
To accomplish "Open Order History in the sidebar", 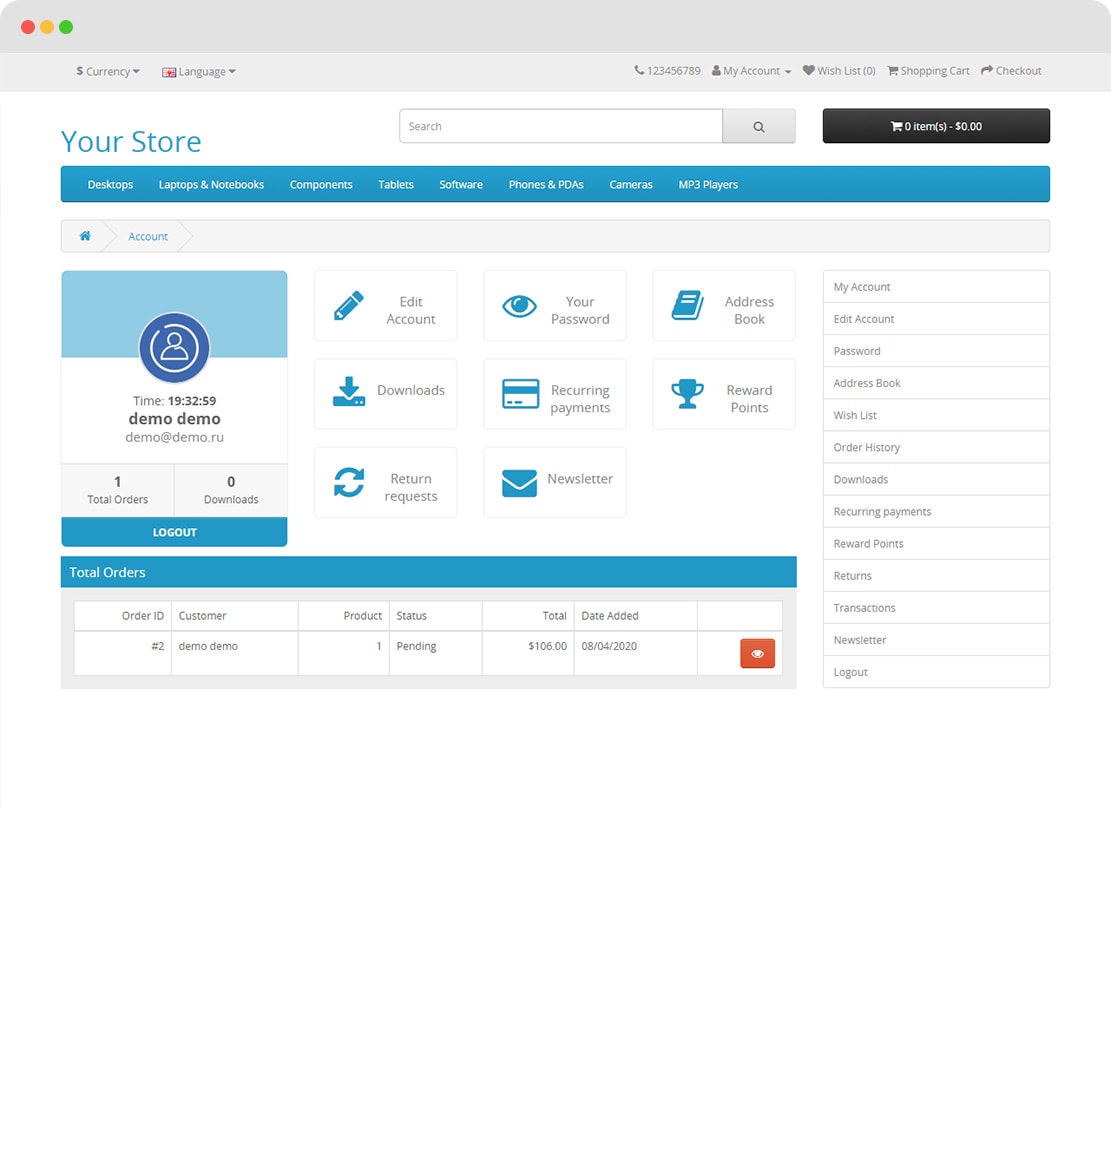I will point(867,447).
